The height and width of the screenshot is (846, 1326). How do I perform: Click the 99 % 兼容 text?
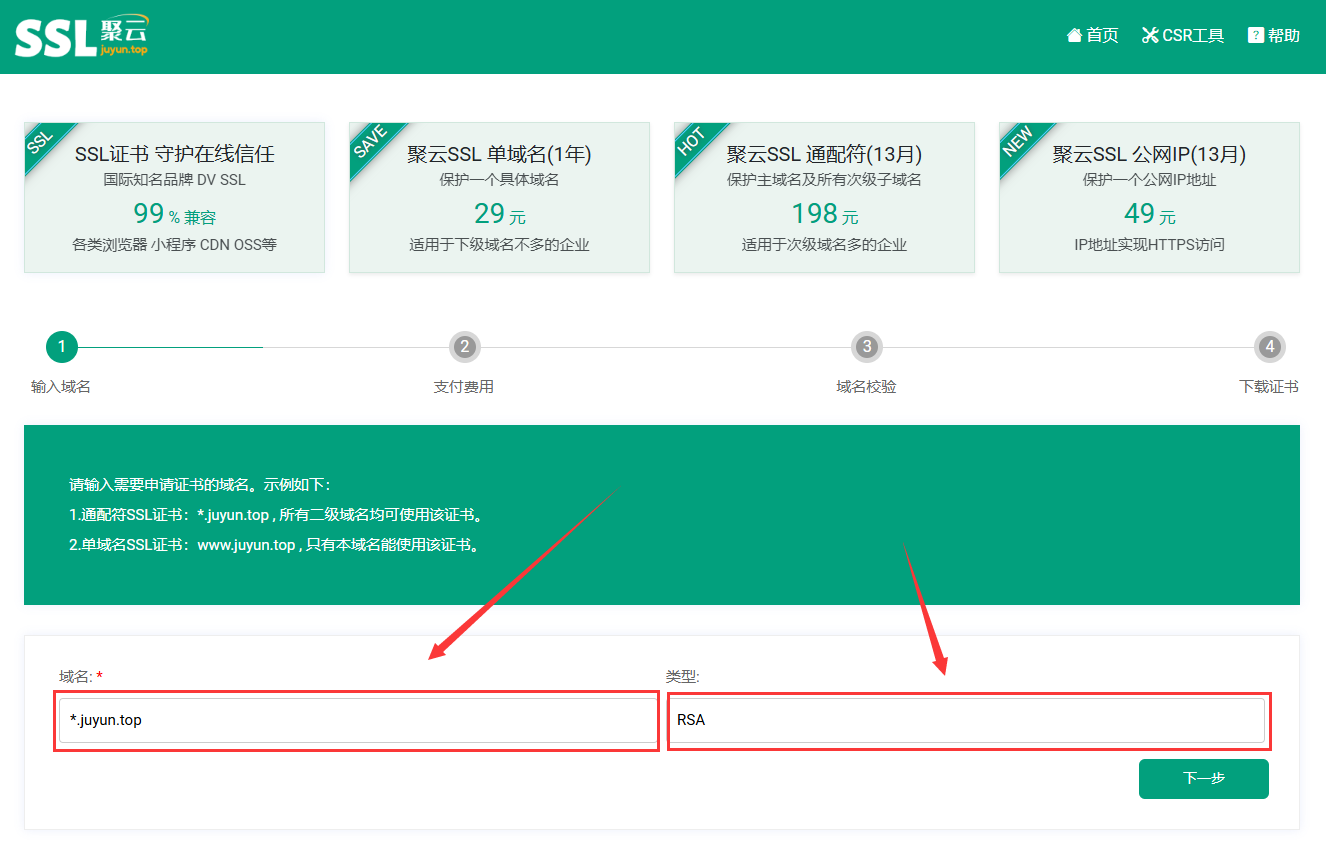coord(174,214)
